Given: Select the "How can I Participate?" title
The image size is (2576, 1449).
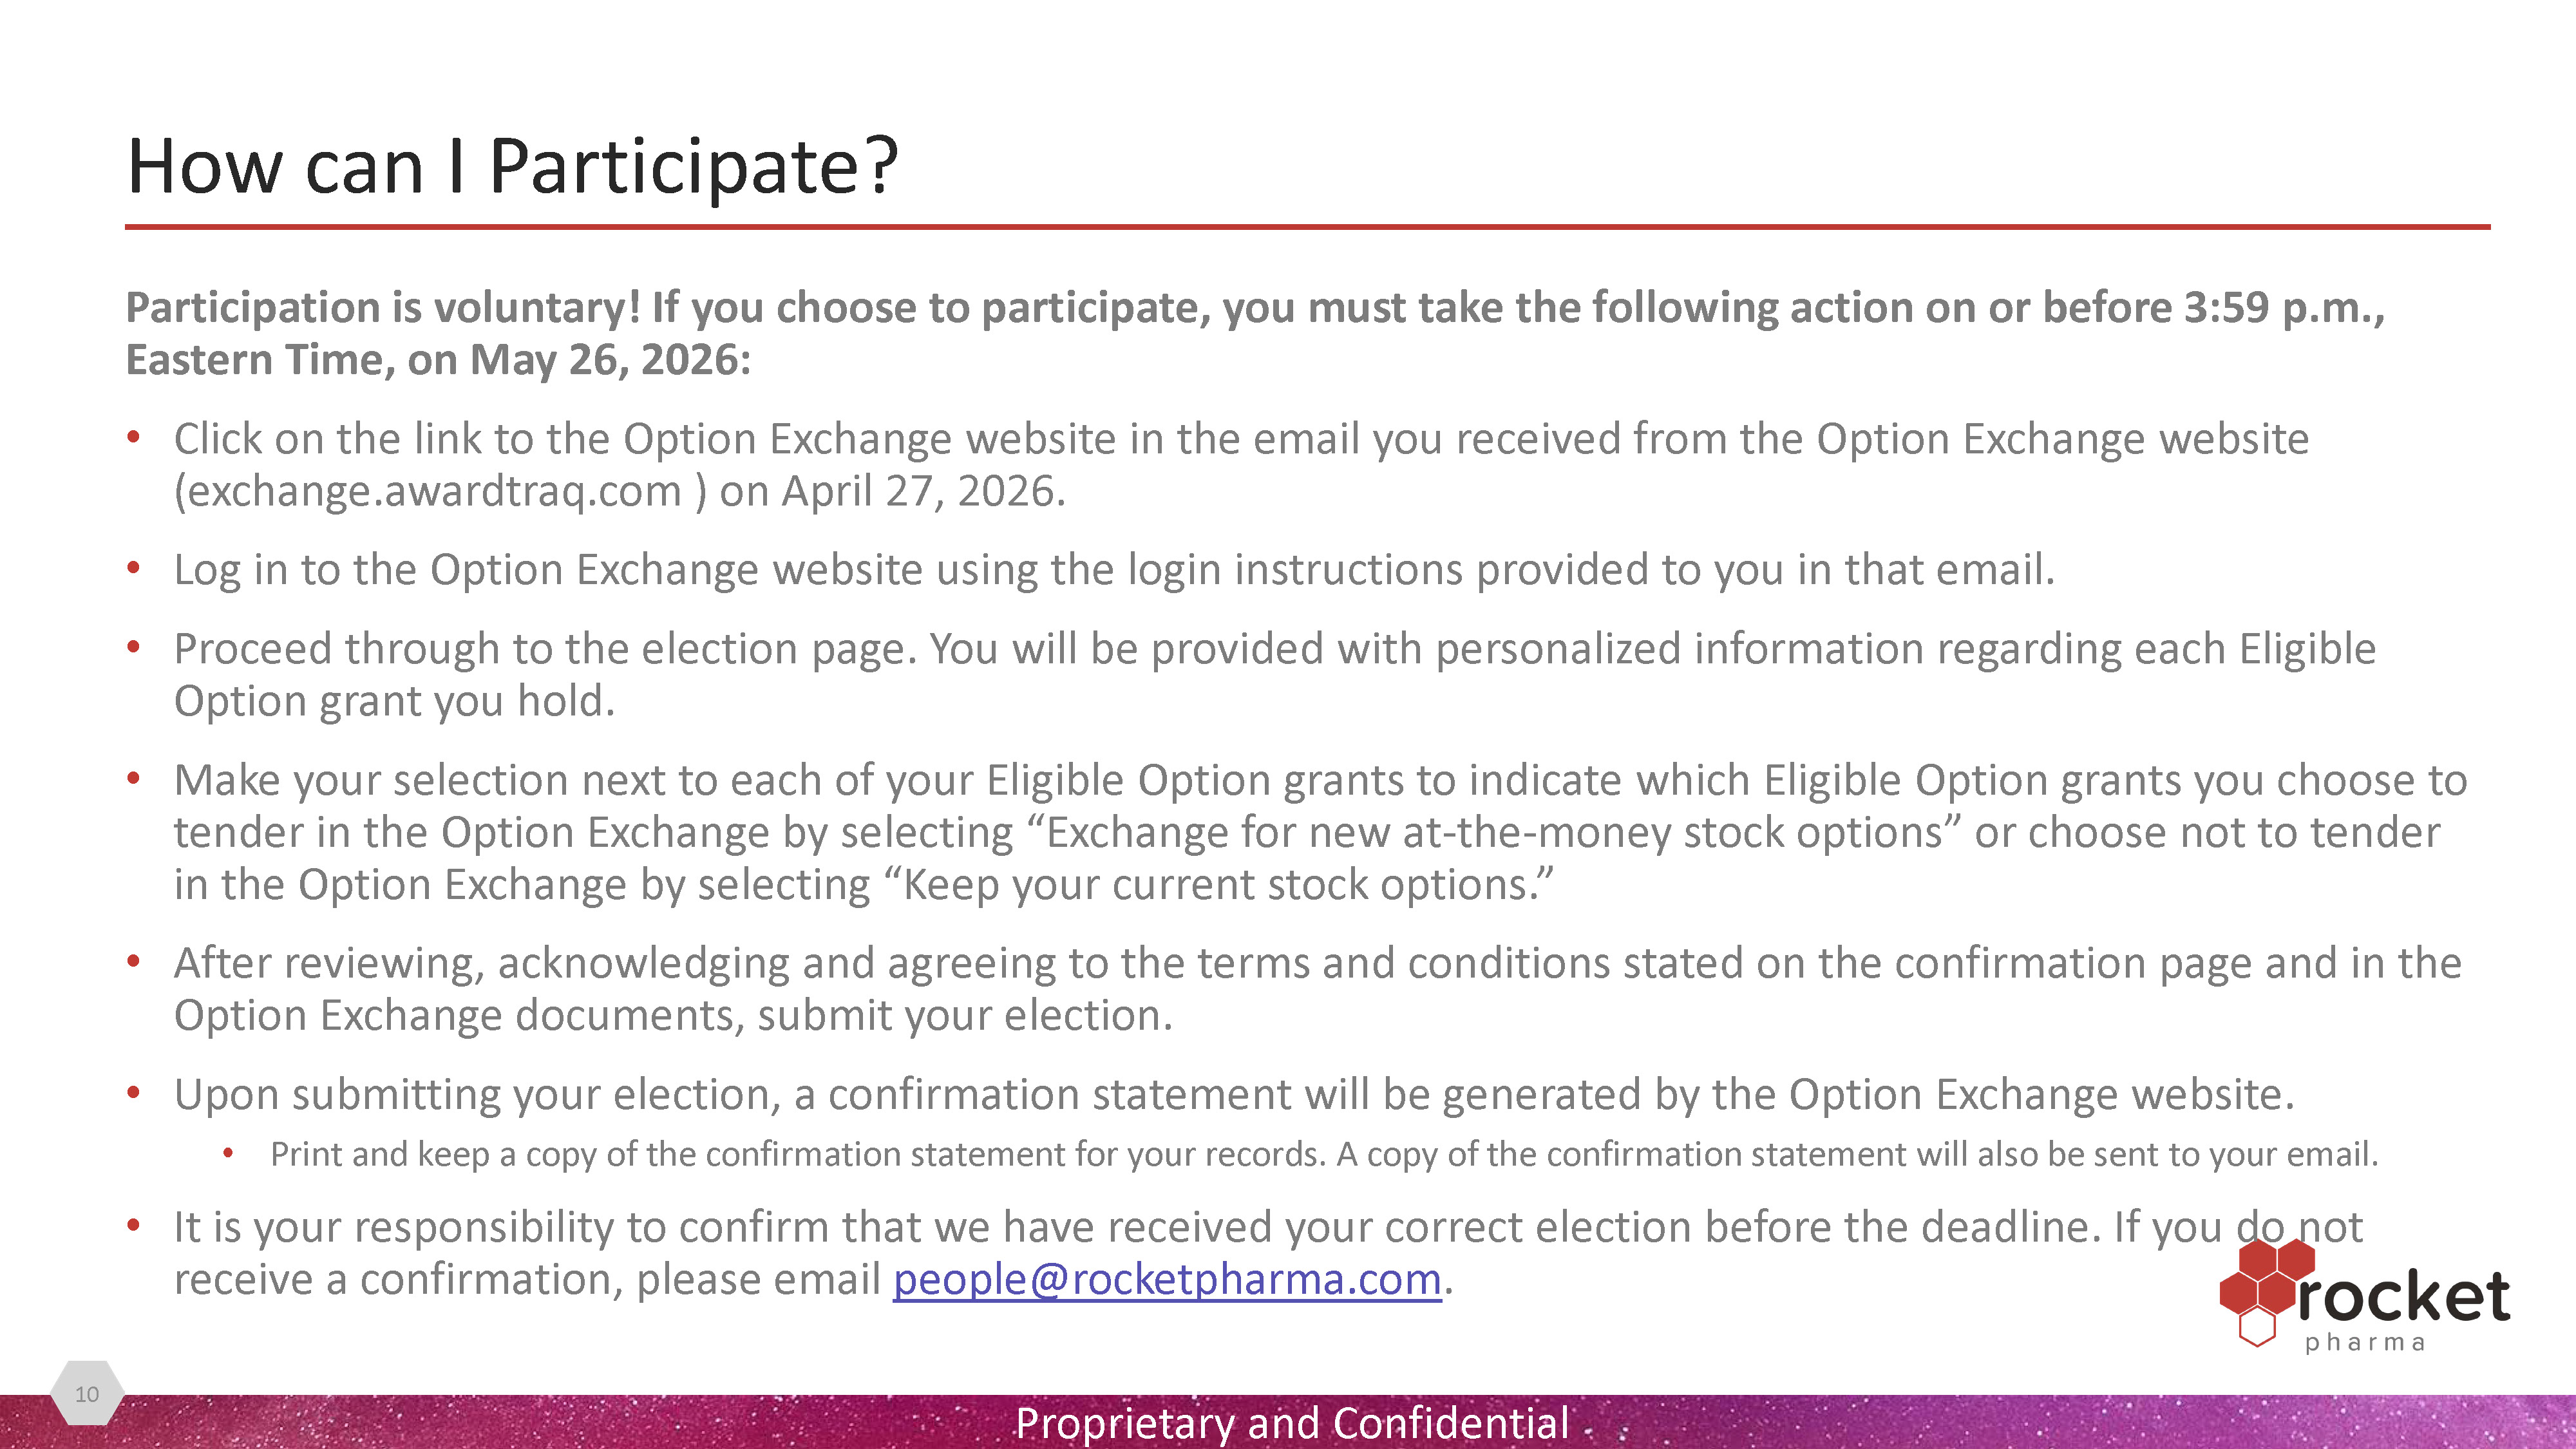Looking at the screenshot, I should pyautogui.click(x=512, y=166).
